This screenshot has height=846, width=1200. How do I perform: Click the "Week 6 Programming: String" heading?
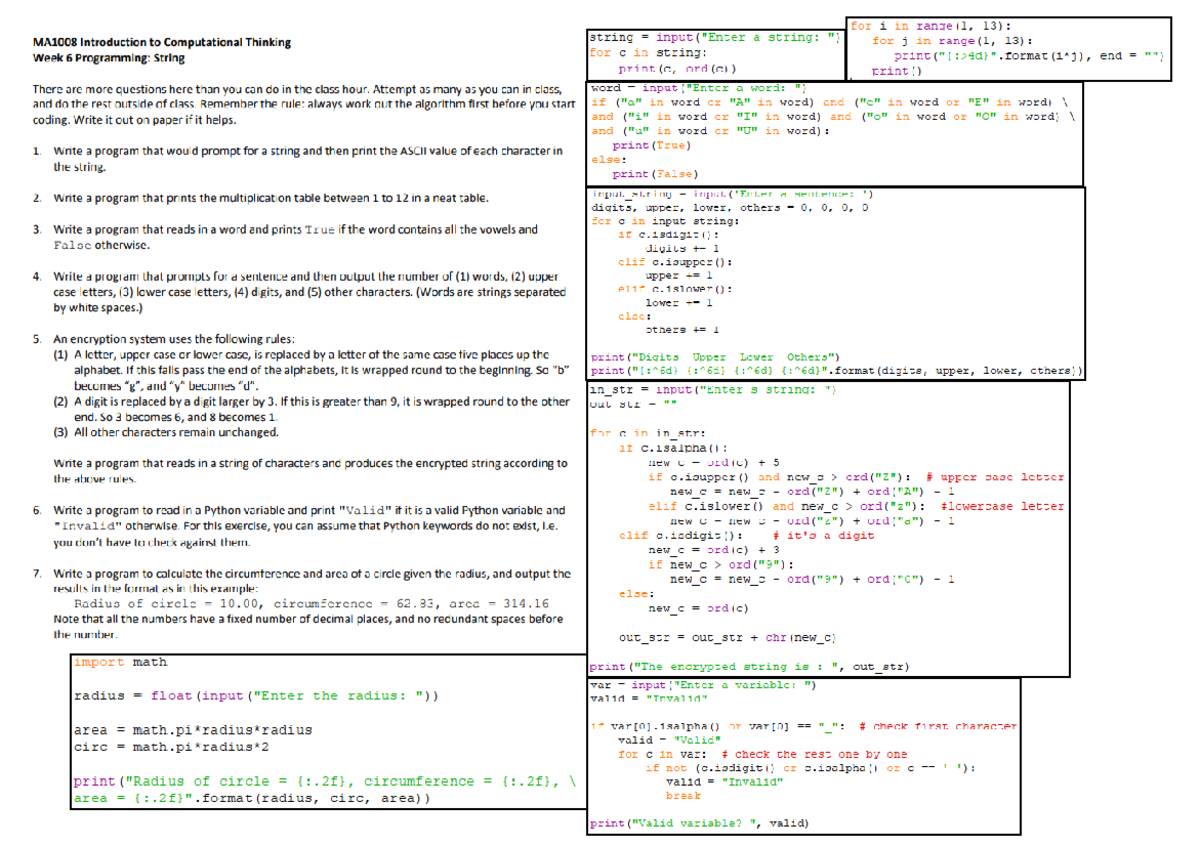click(x=105, y=58)
